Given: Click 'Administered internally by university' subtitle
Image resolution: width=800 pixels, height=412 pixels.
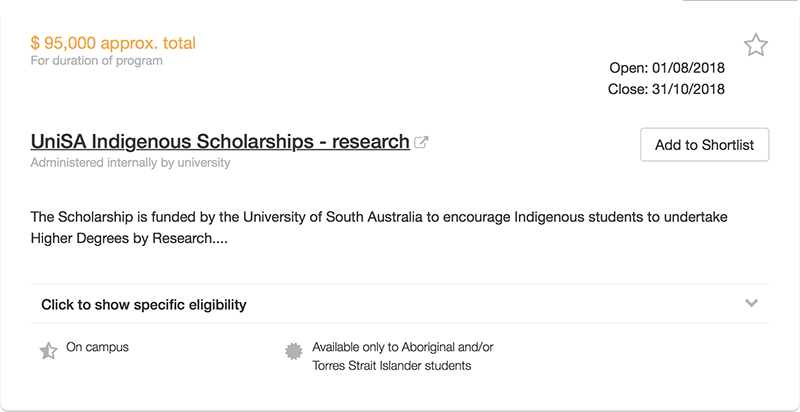Looking at the screenshot, I should (130, 162).
